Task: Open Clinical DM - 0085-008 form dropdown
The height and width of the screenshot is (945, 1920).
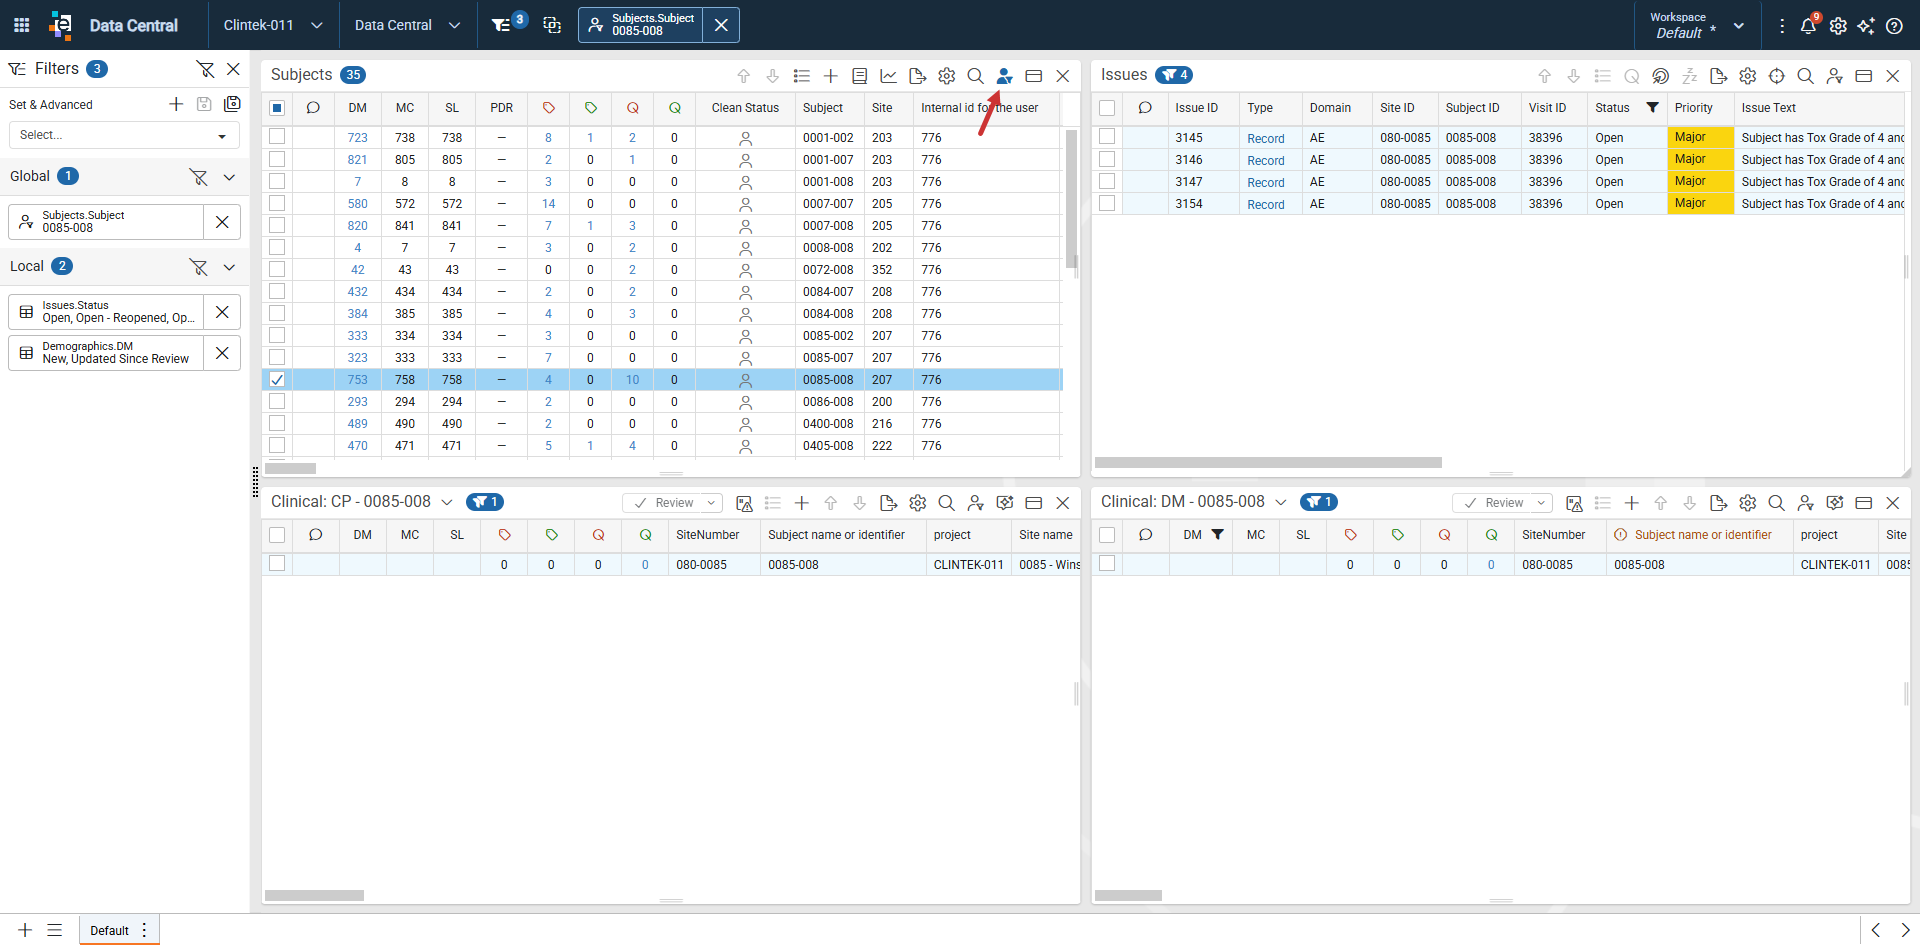Action: click(1280, 502)
